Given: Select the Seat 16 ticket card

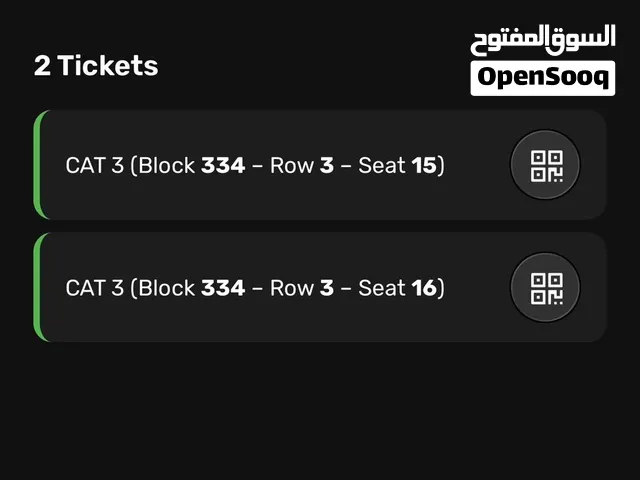Looking at the screenshot, I should click(320, 287).
